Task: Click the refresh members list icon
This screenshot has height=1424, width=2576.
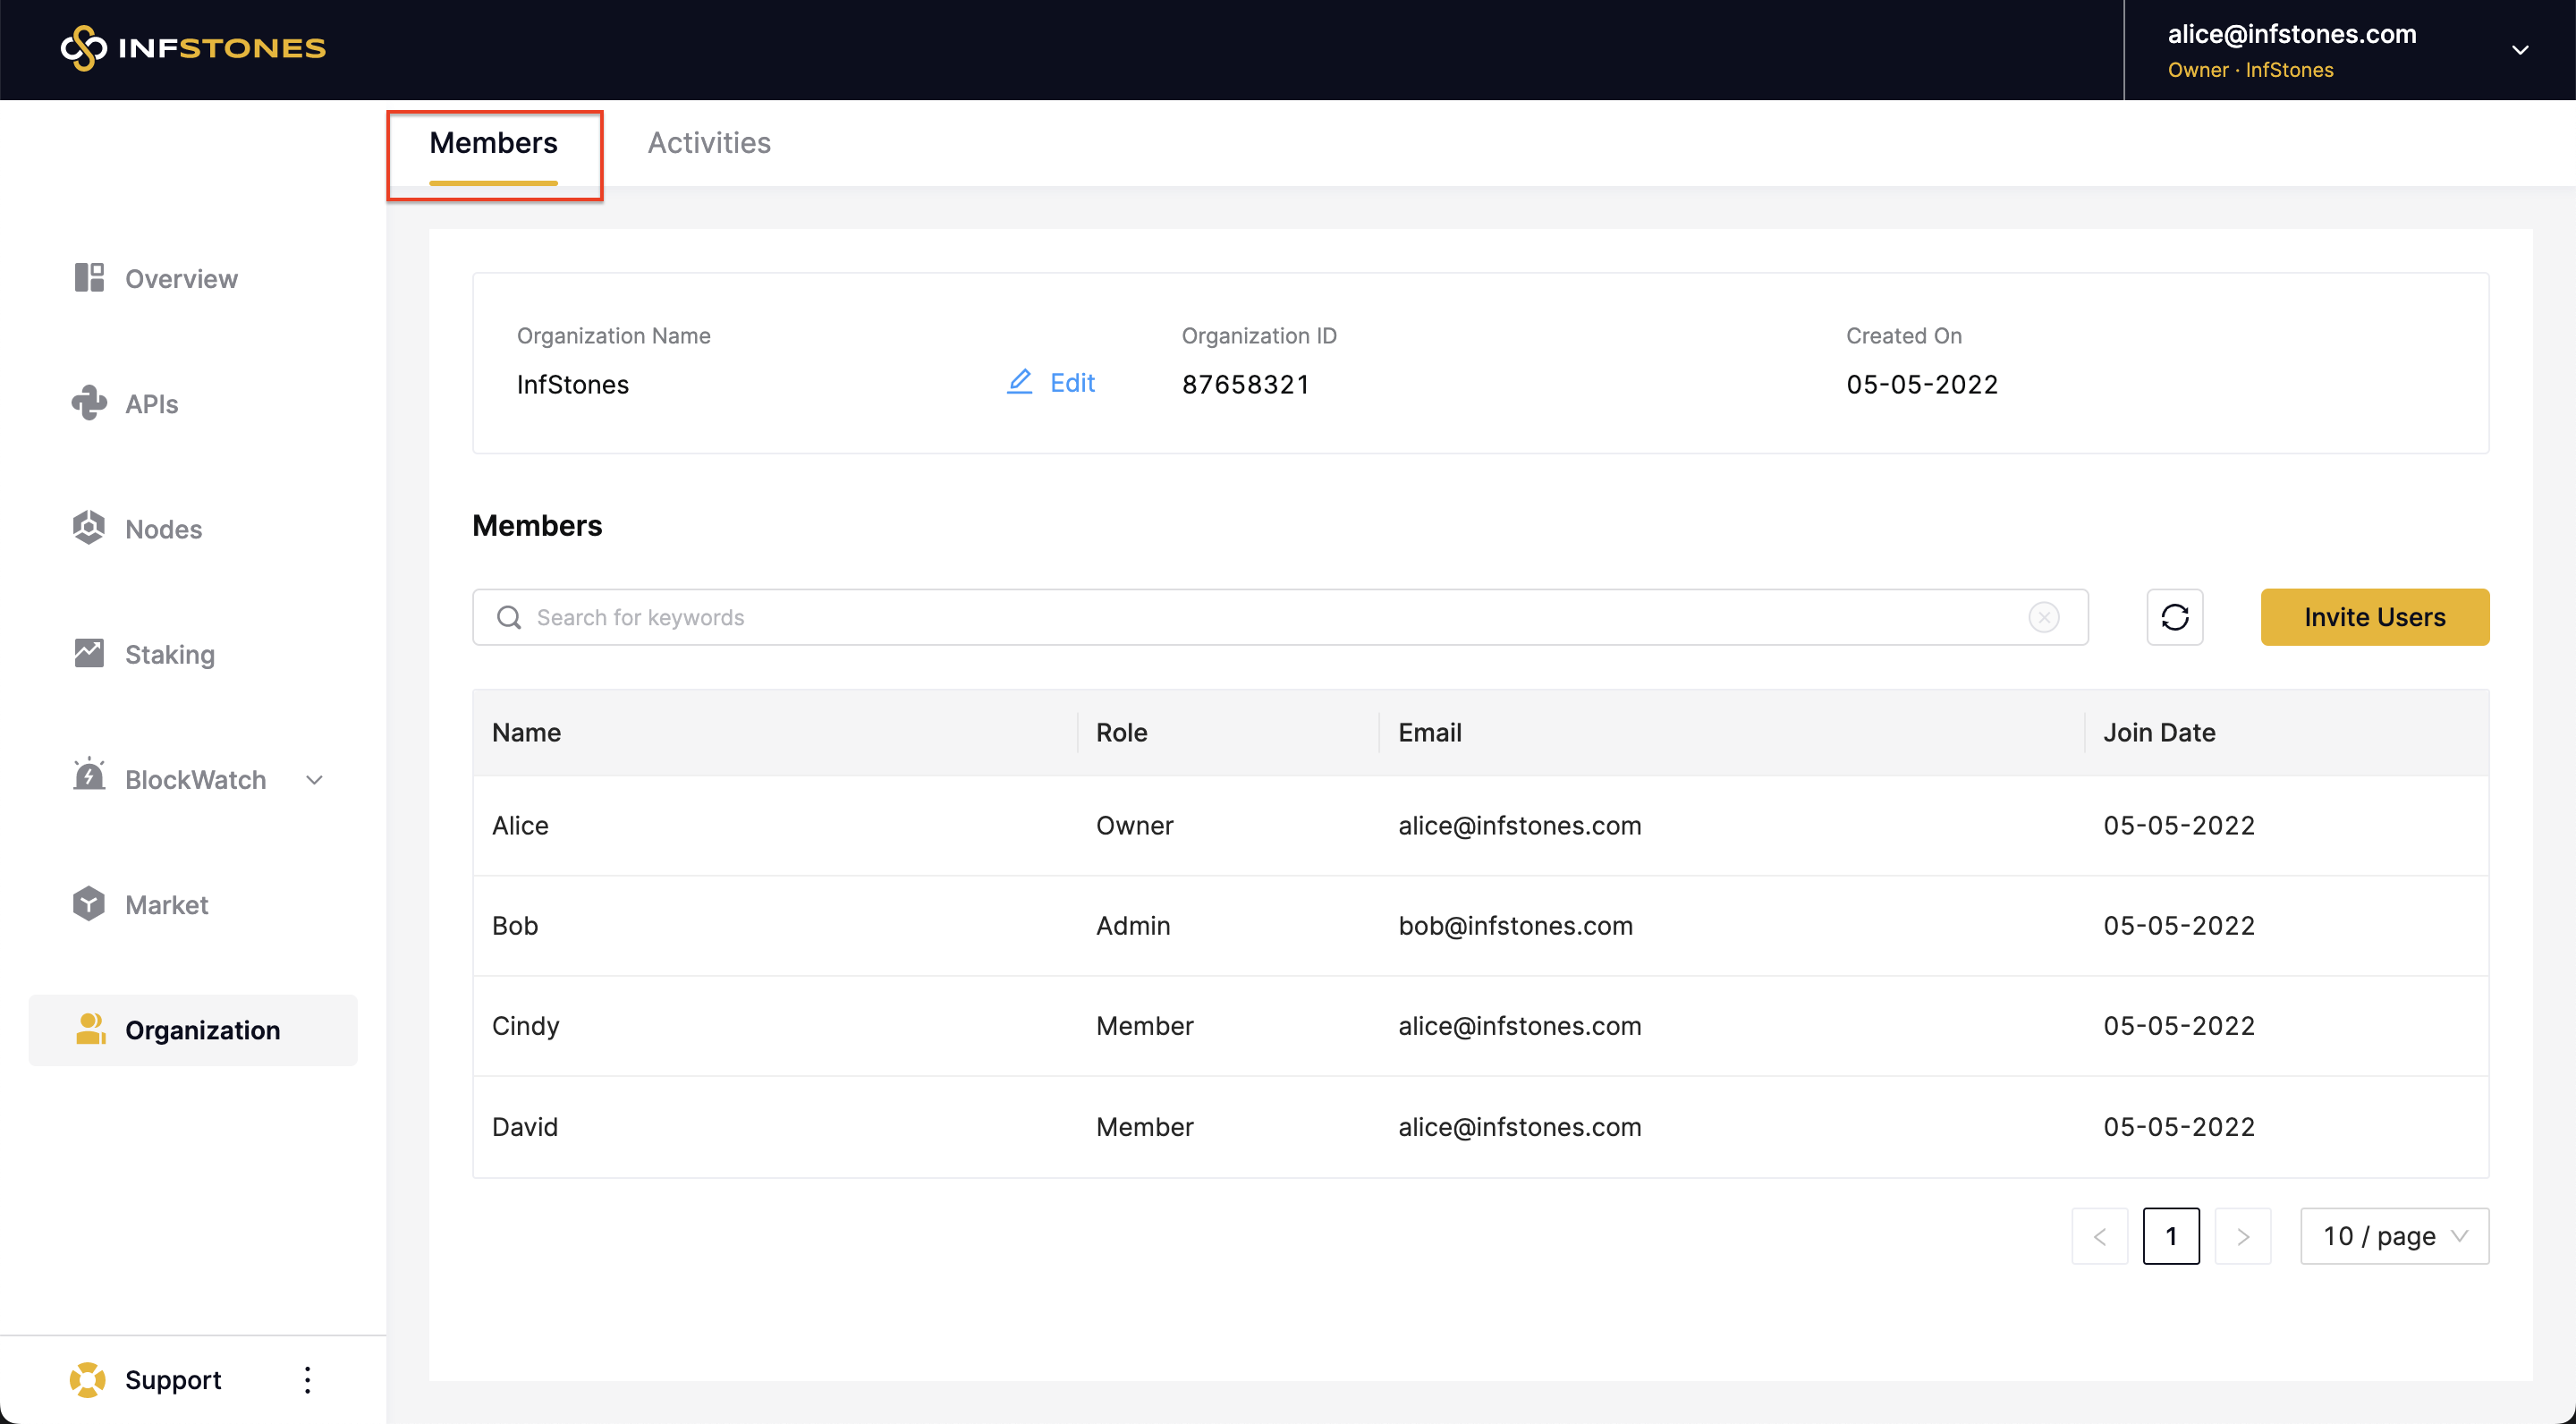Action: (x=2174, y=617)
